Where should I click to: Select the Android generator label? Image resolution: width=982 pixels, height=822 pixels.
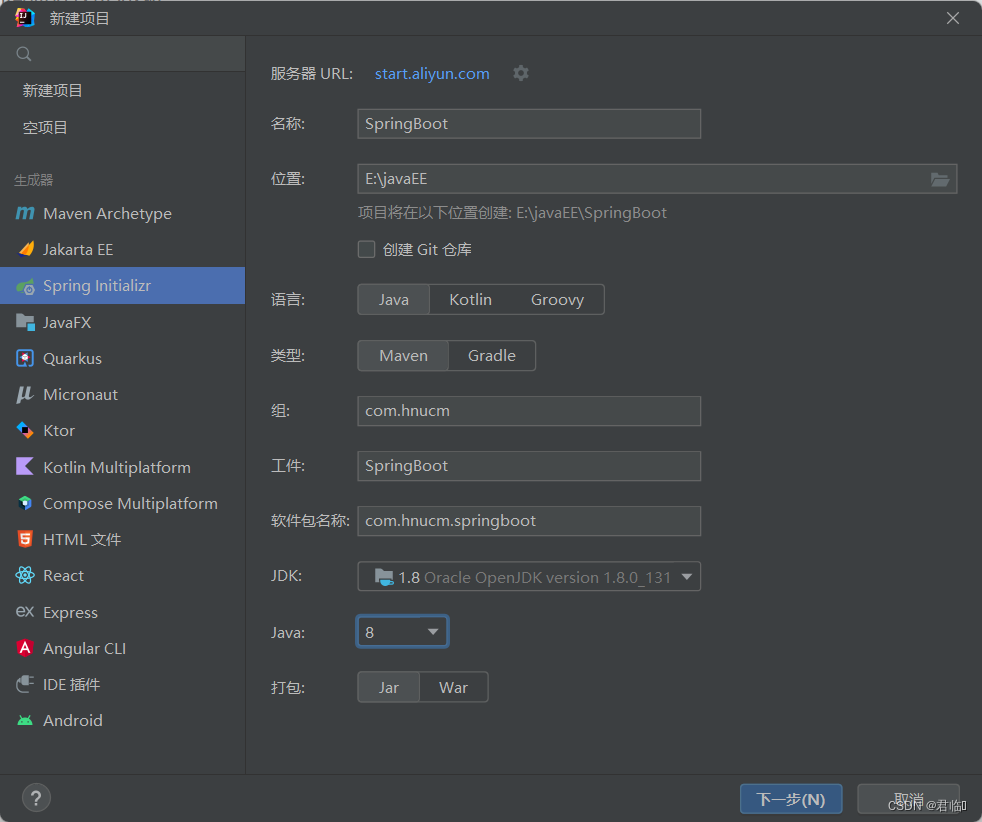[73, 721]
